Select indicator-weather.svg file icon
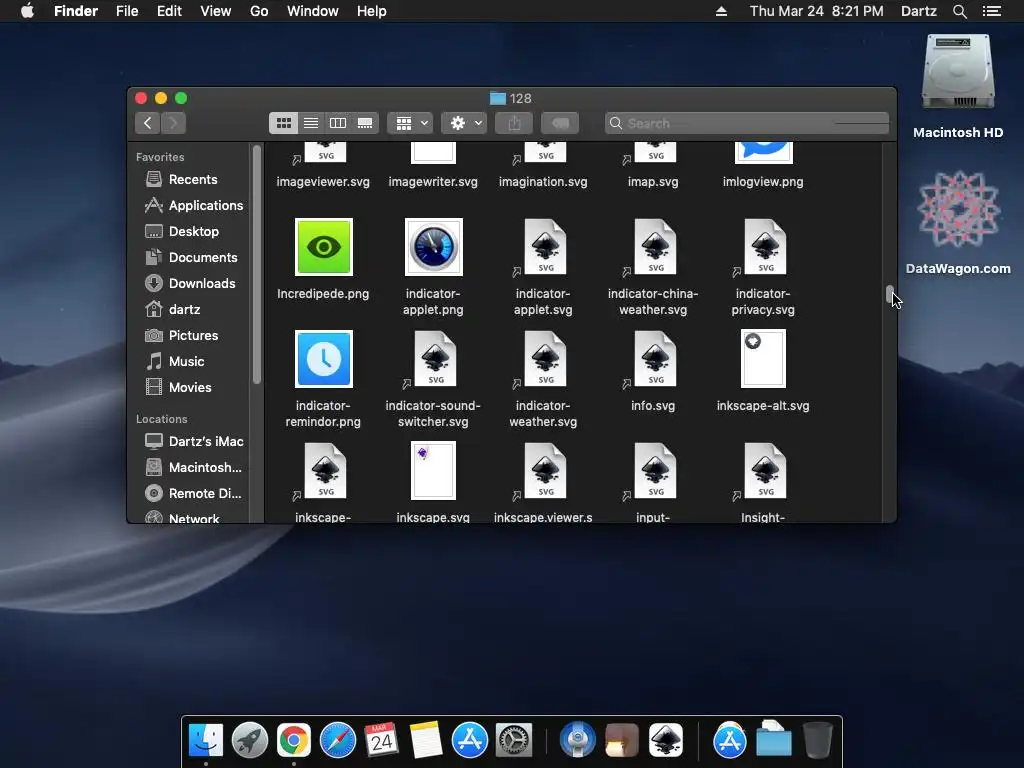Viewport: 1024px width, 768px height. 545,359
